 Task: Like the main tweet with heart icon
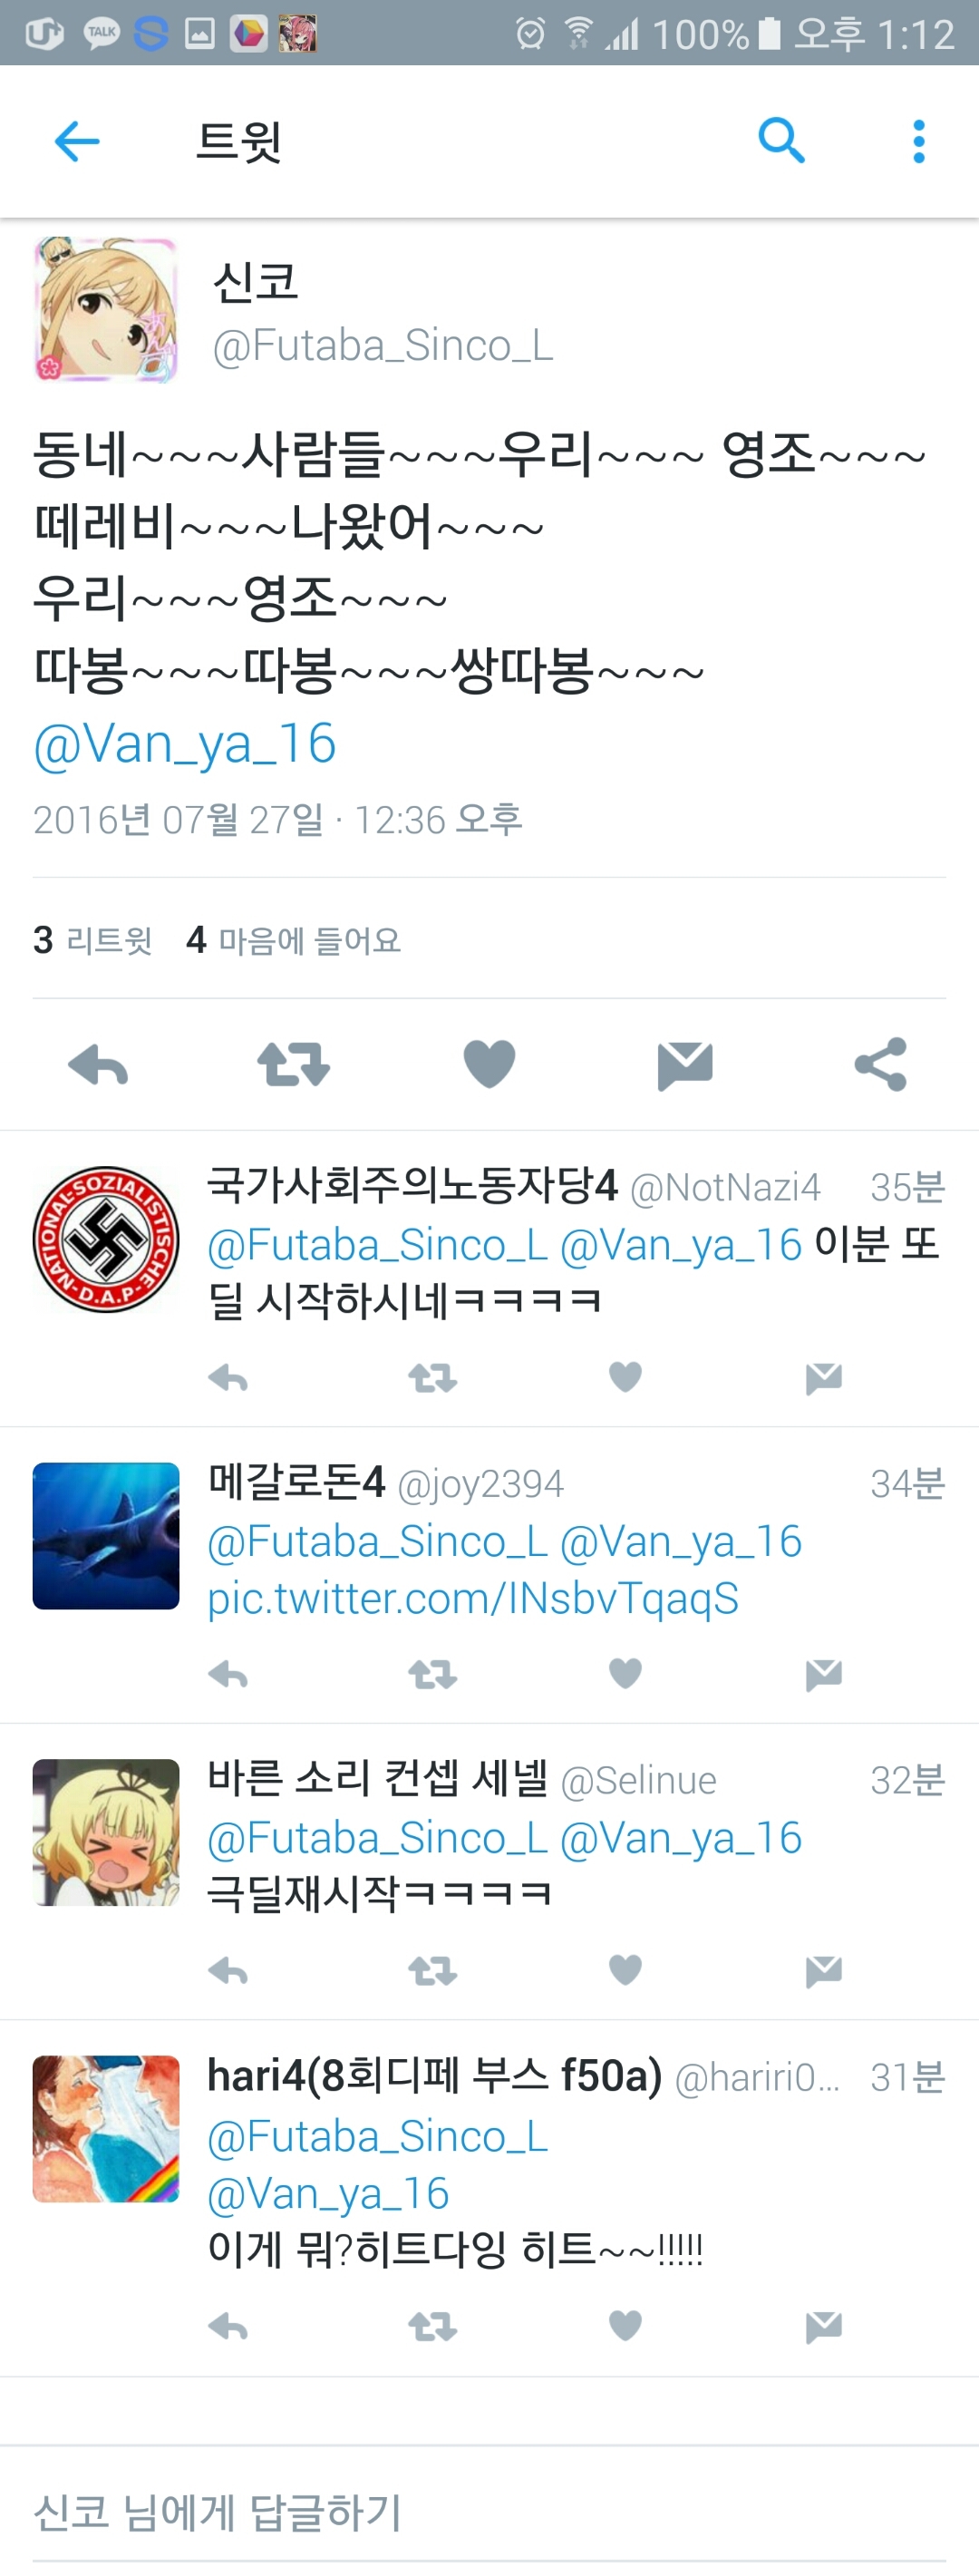pyautogui.click(x=489, y=1063)
